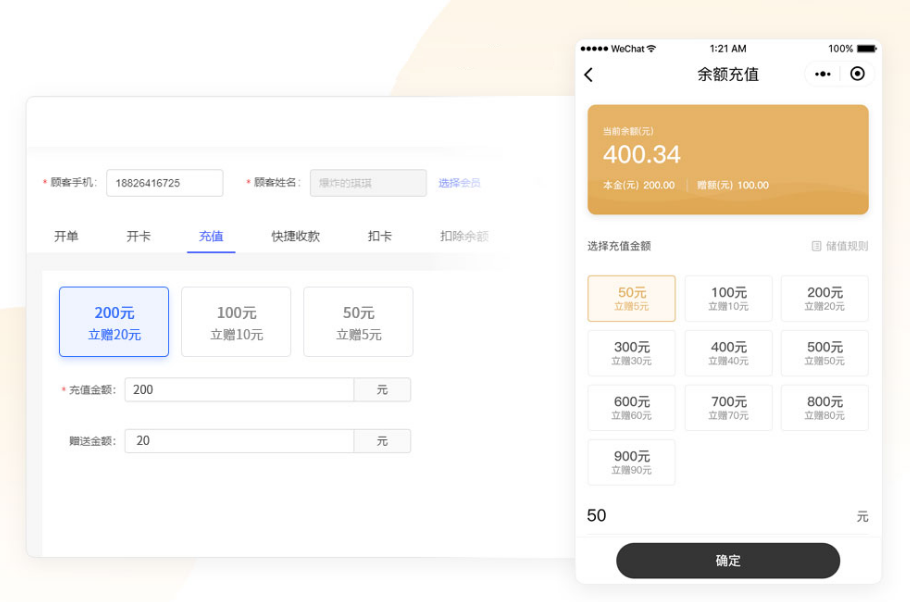The width and height of the screenshot is (910, 602).
Task: Select 100元 立赠10元 option in mobile app
Action: (x=728, y=298)
